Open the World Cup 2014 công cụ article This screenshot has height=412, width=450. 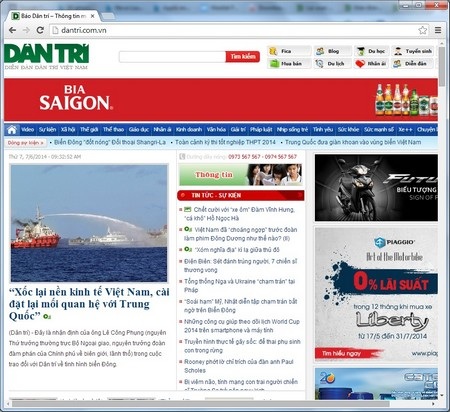point(242,326)
